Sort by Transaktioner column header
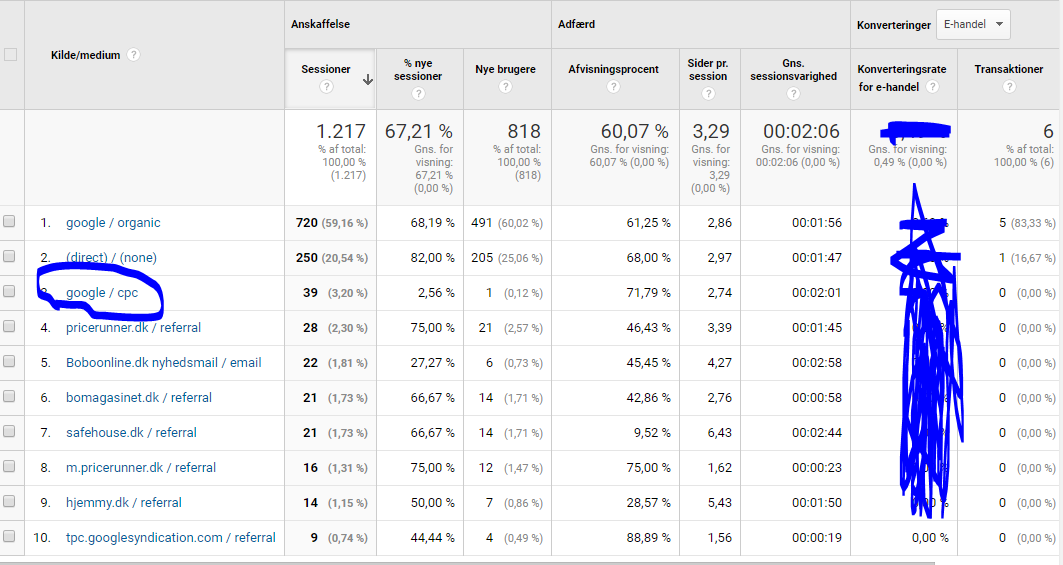 point(1009,69)
